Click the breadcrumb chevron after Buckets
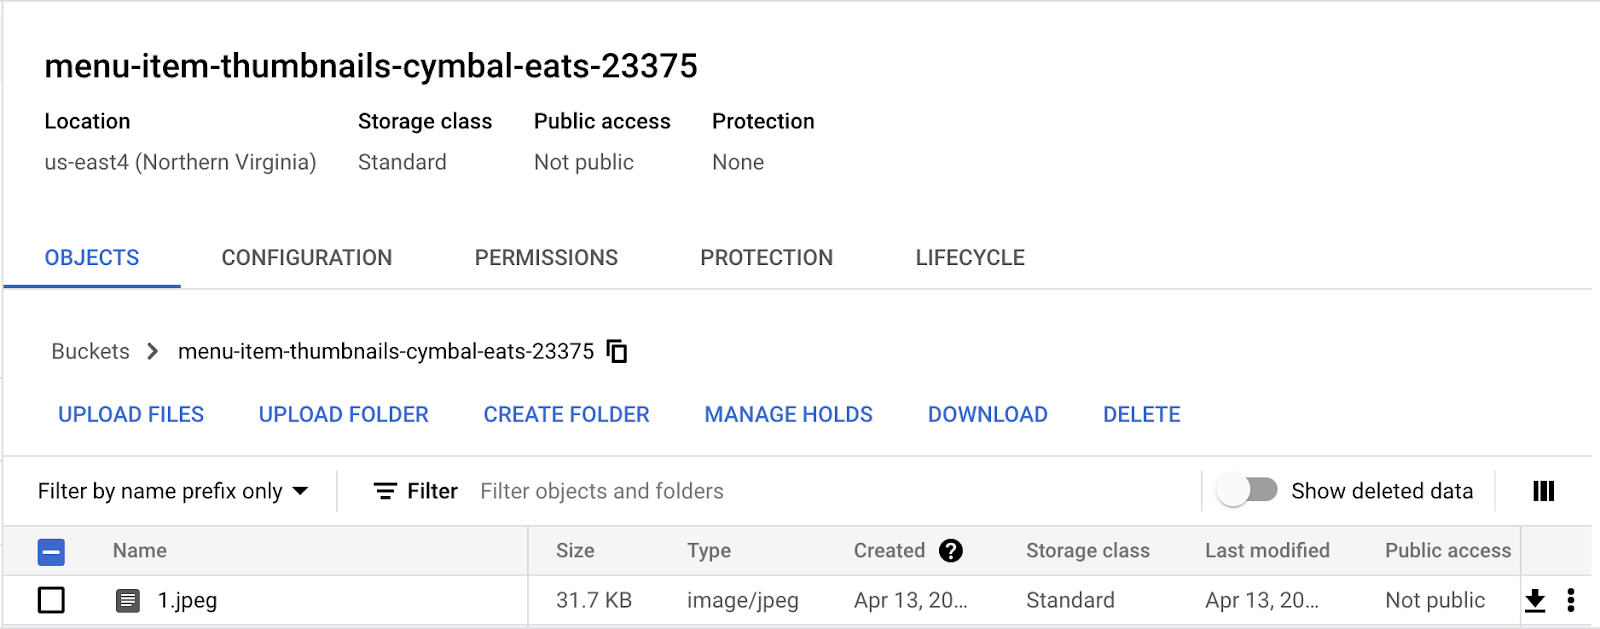Screen dimensions: 1600x629 pyautogui.click(x=152, y=351)
